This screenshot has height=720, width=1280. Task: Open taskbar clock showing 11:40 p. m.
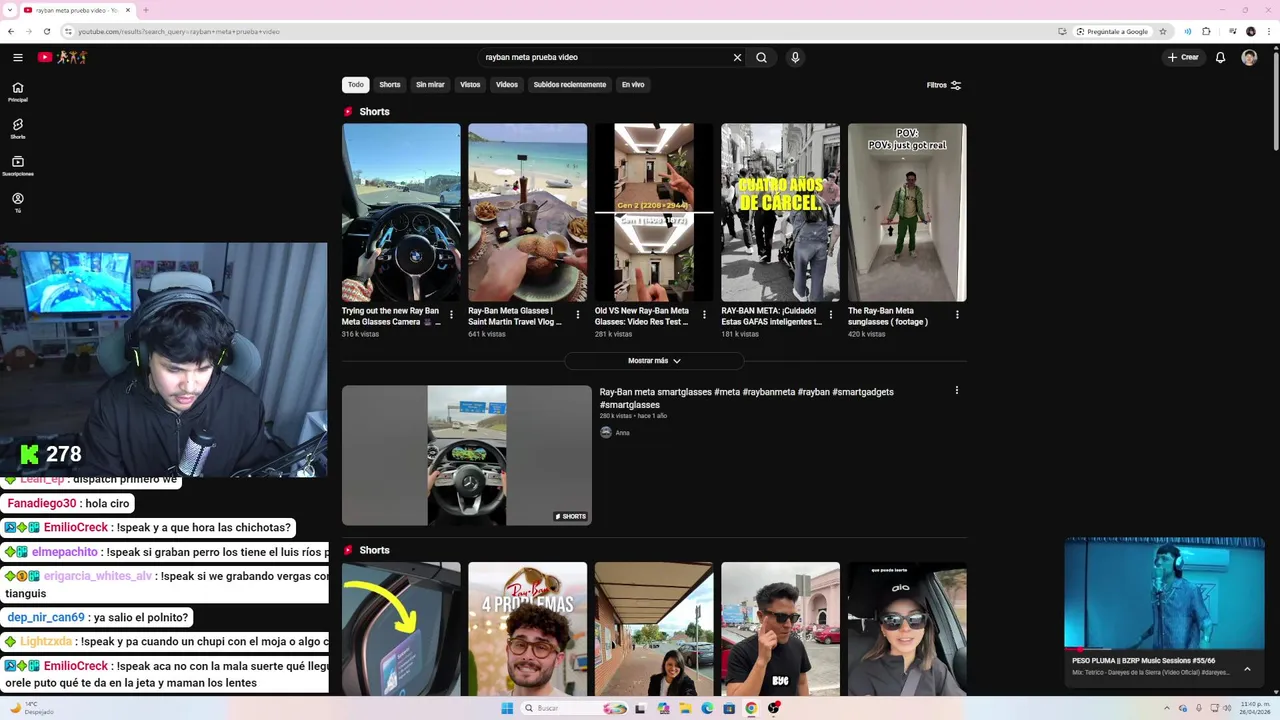point(1255,708)
